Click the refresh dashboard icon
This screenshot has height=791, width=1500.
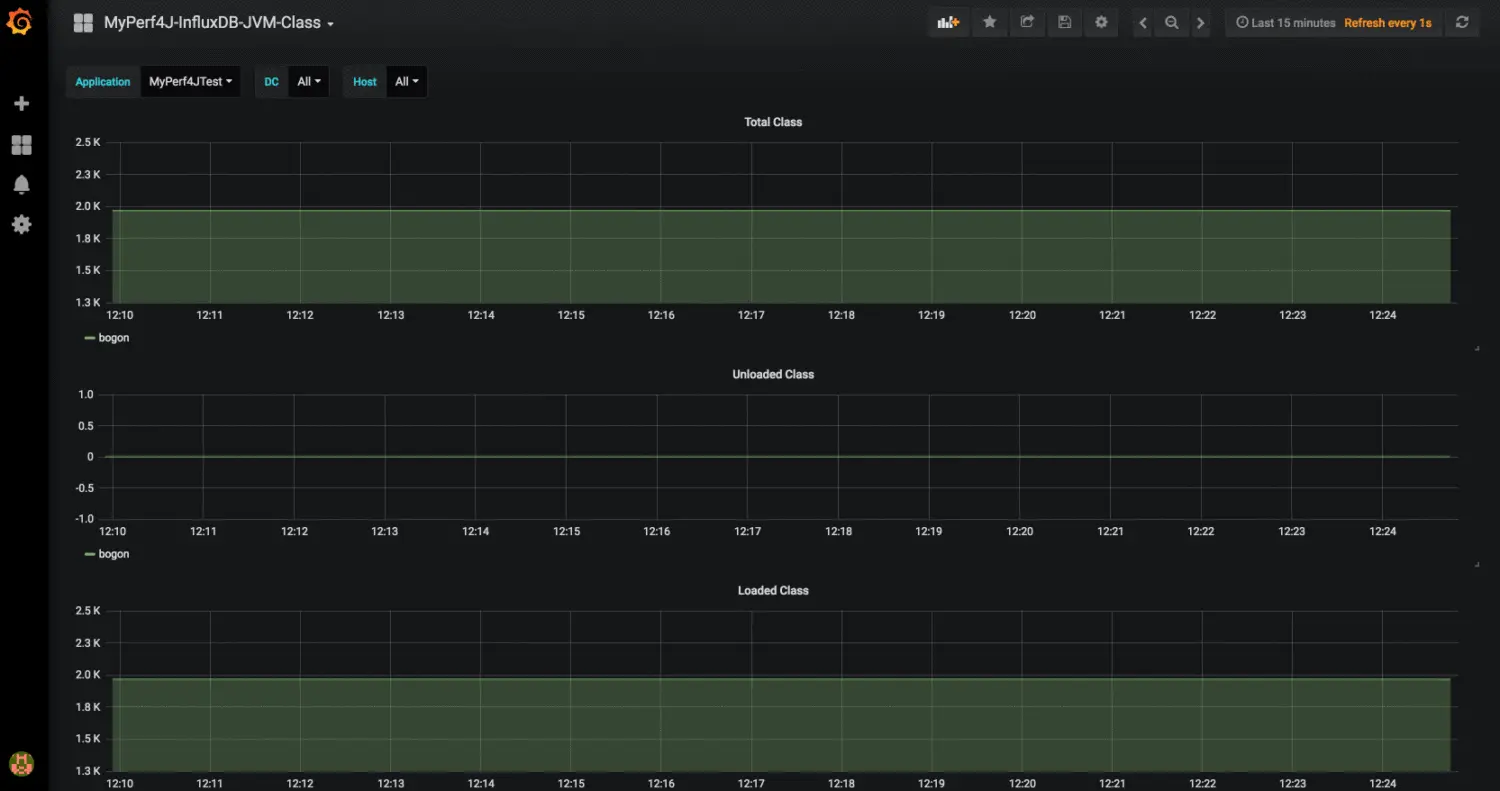point(1462,22)
